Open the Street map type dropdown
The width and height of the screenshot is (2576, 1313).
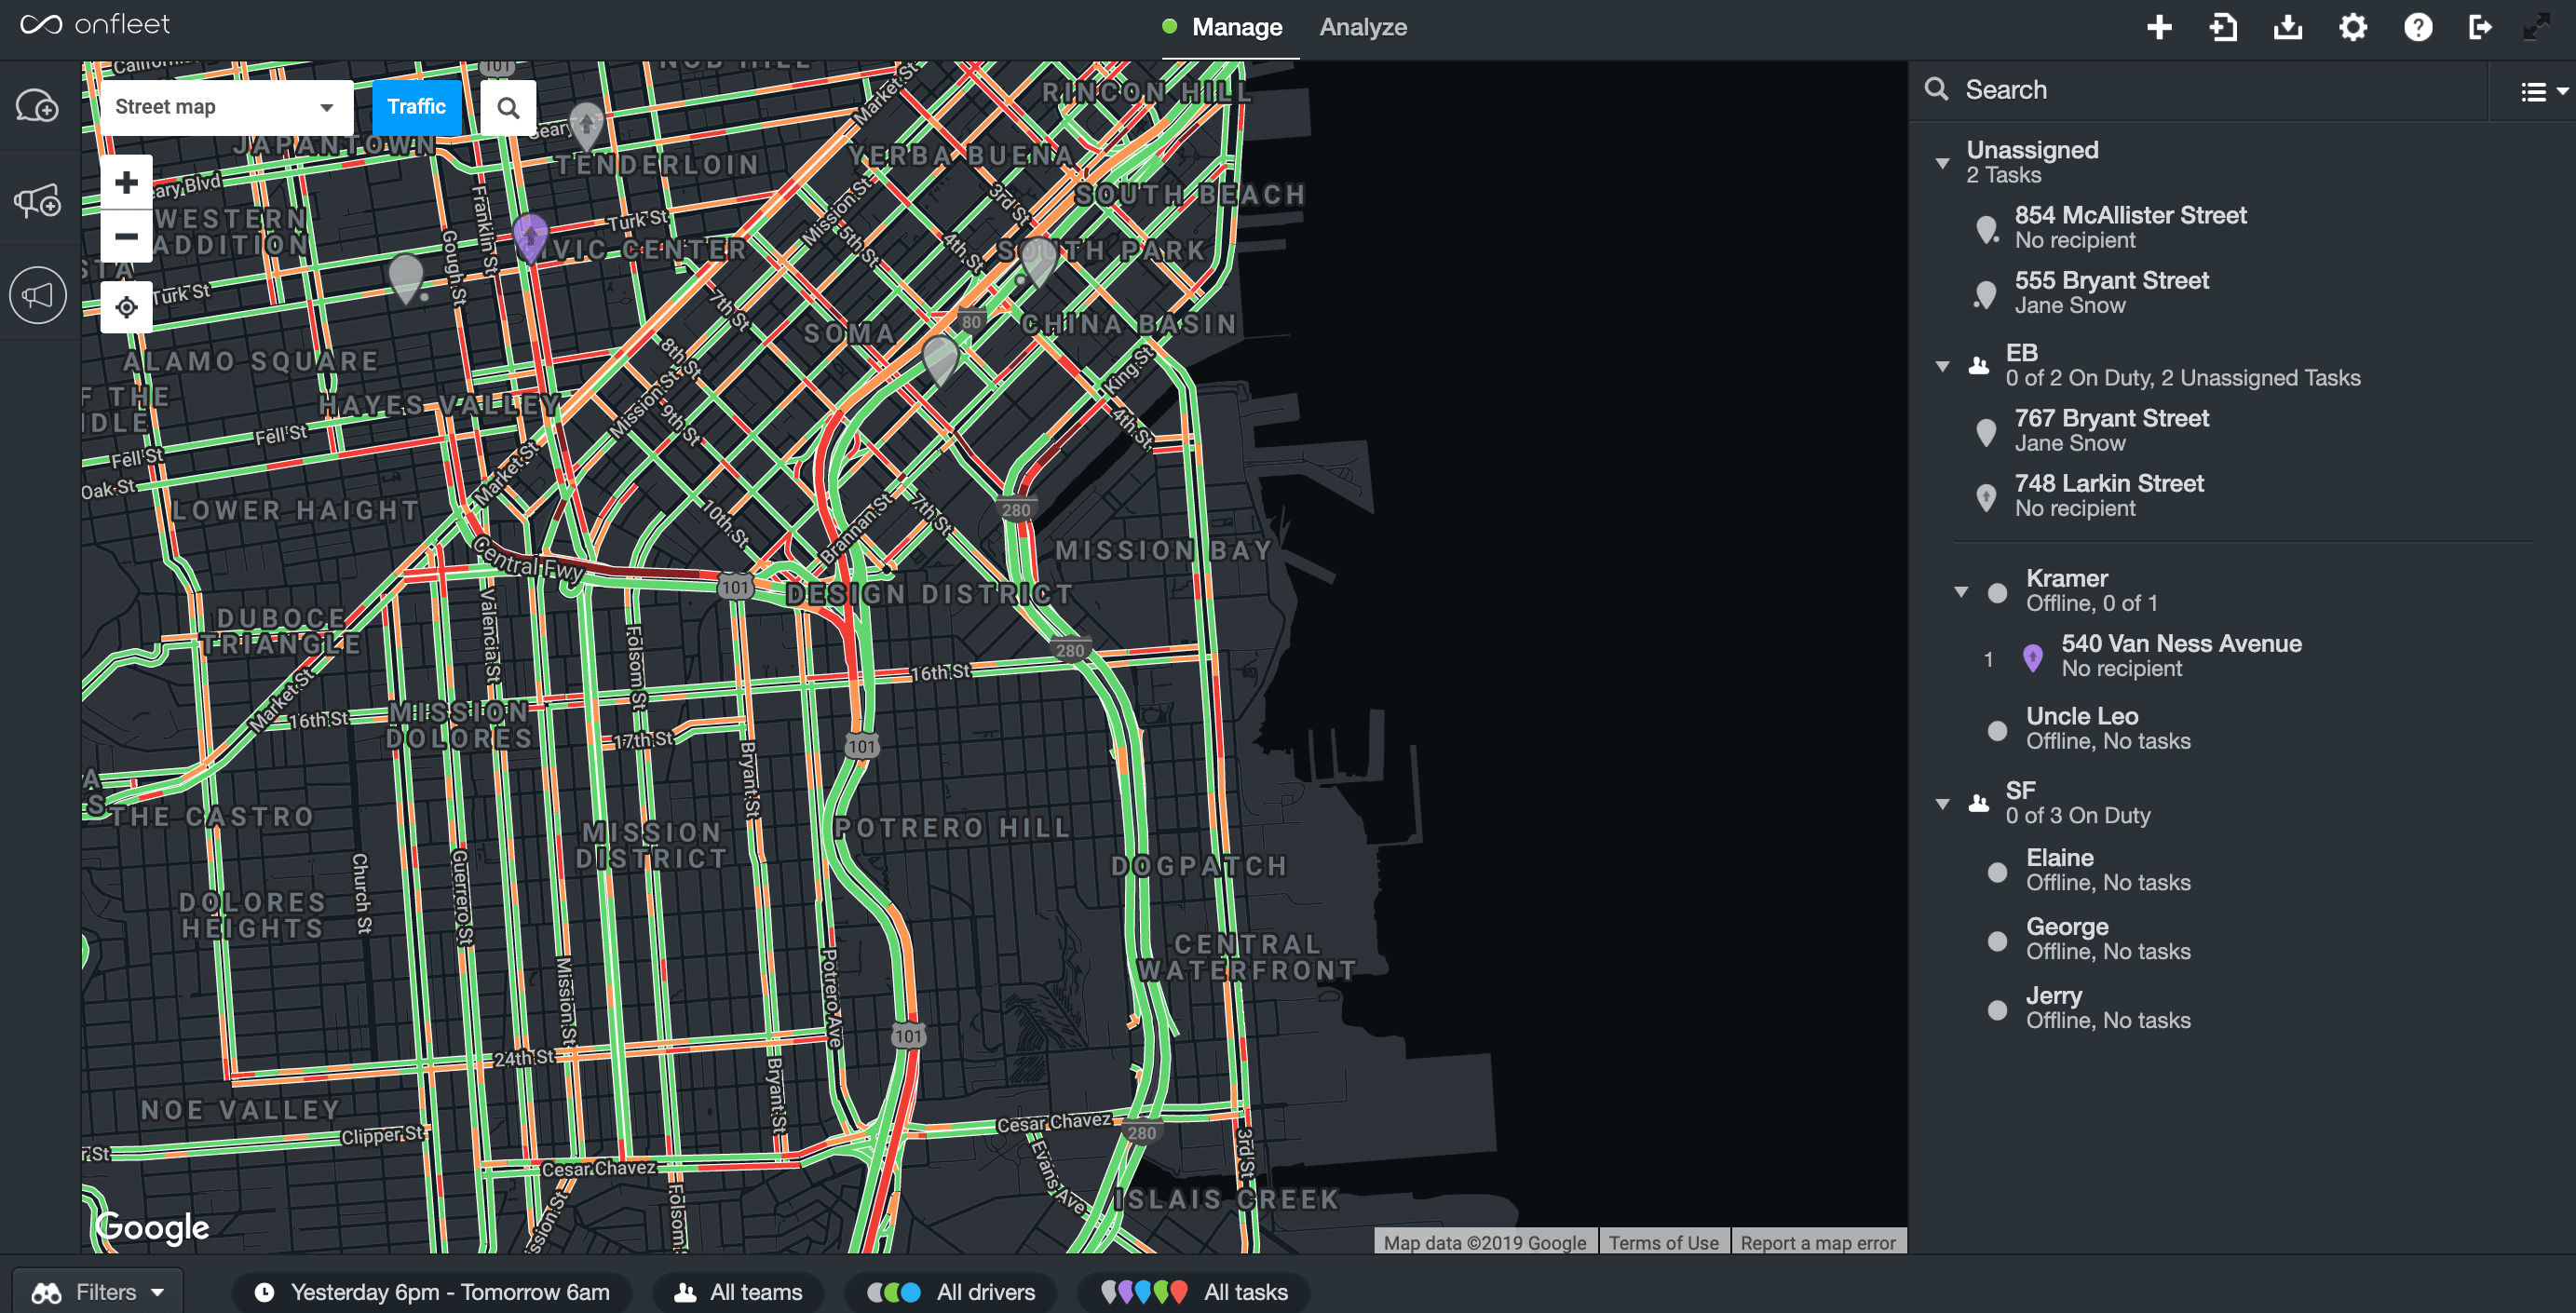coord(226,106)
